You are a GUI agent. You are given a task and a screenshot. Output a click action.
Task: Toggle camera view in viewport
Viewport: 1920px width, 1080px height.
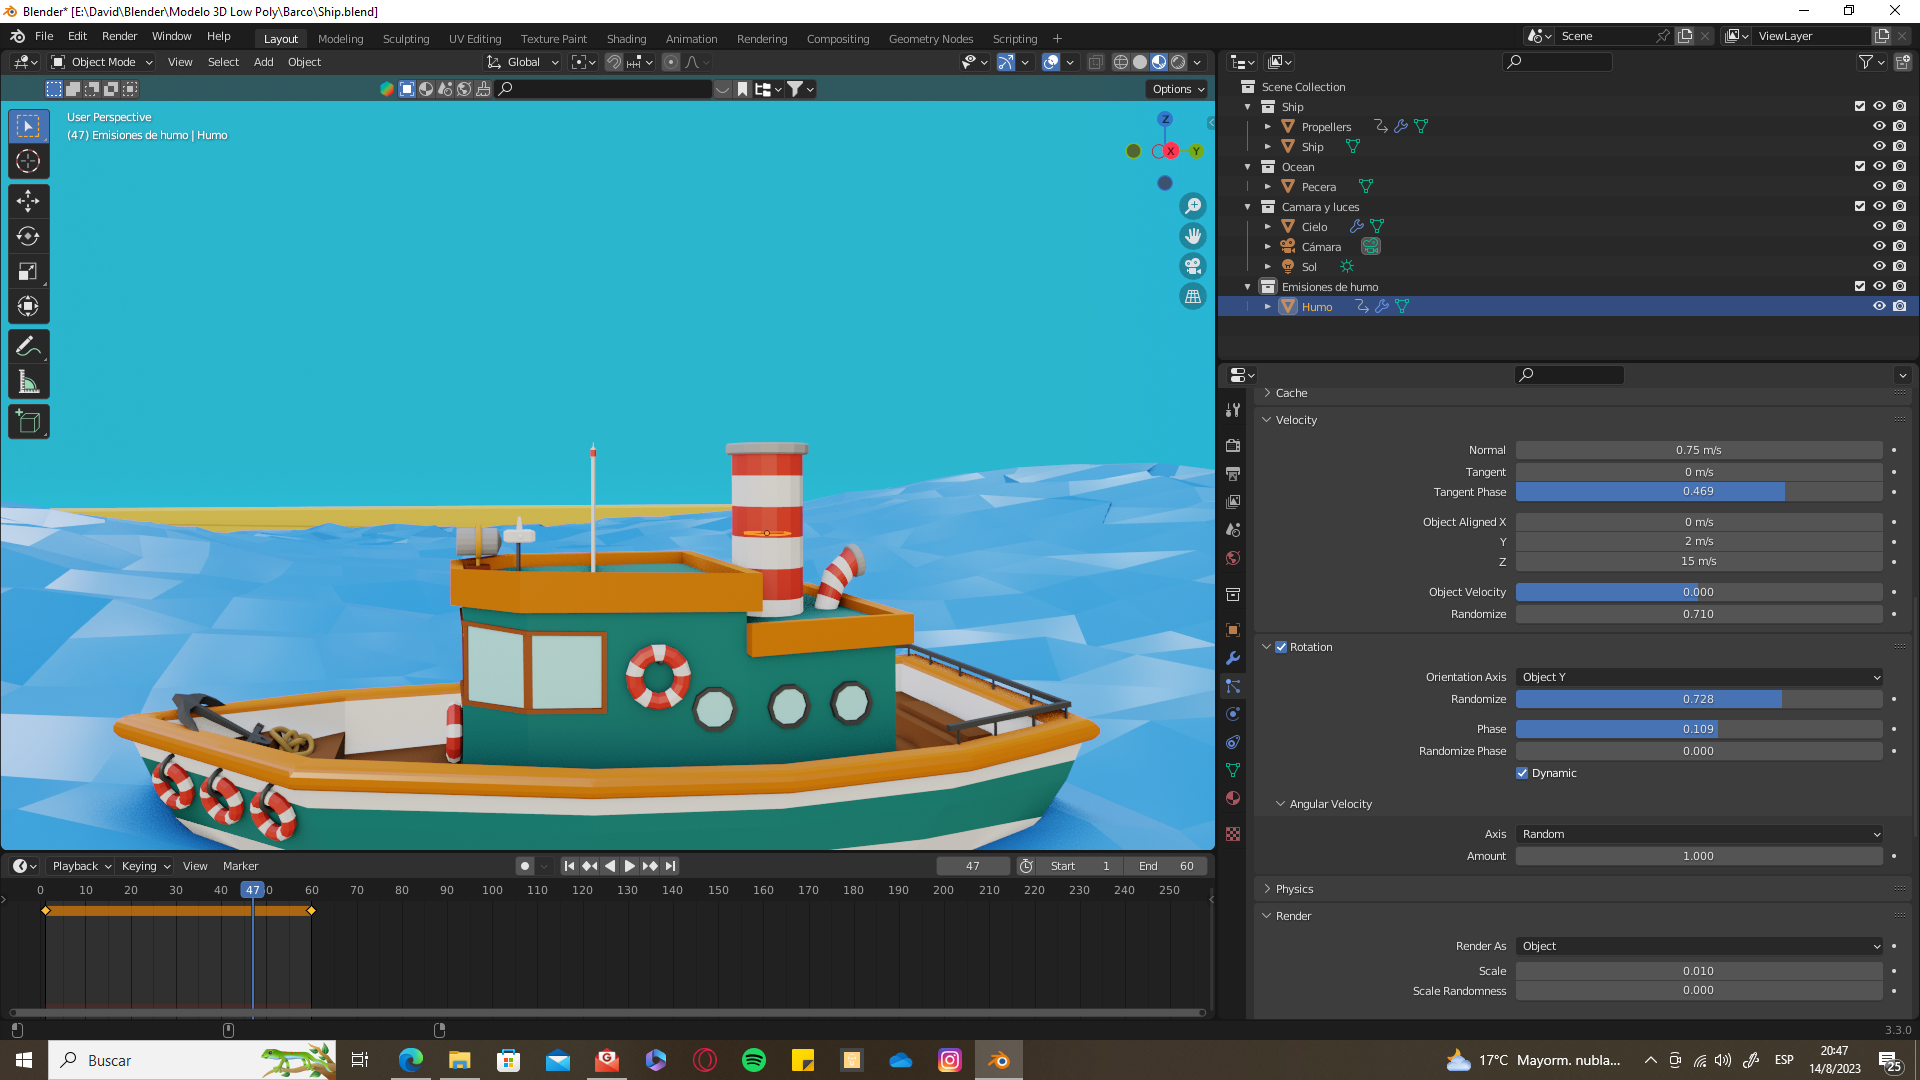coord(1193,266)
